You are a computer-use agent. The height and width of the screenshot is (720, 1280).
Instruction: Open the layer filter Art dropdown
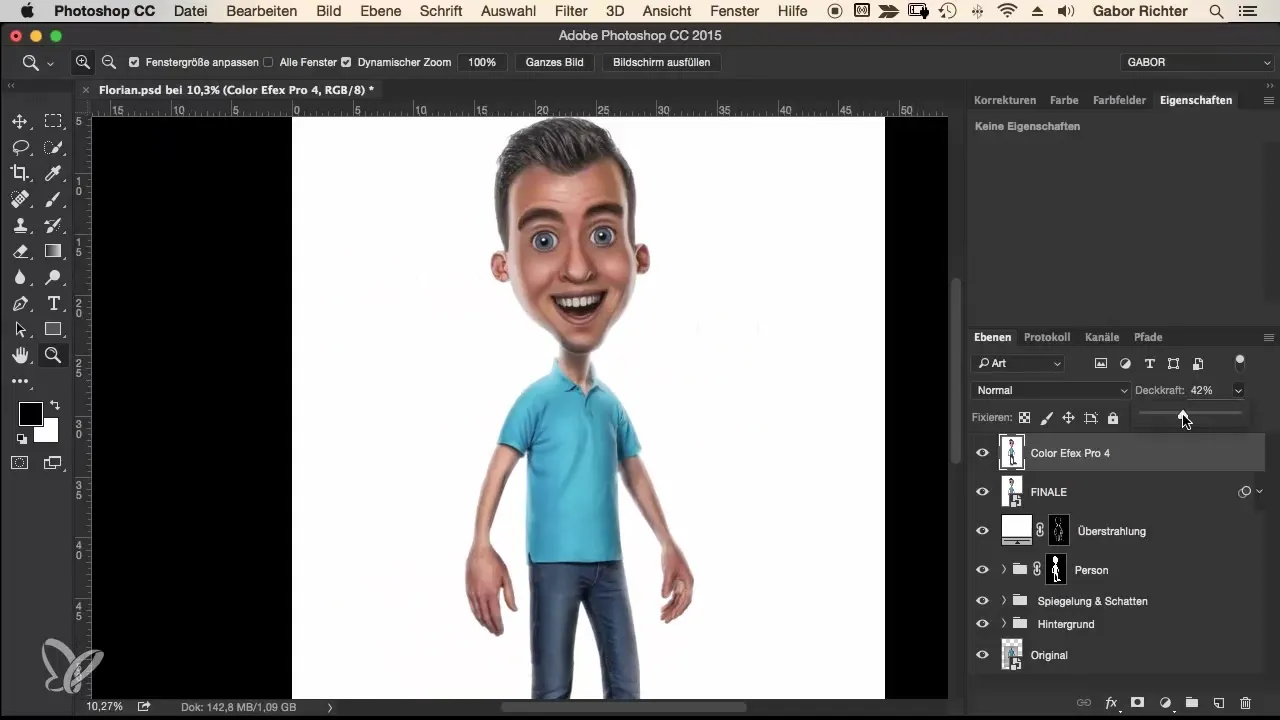pos(1020,363)
